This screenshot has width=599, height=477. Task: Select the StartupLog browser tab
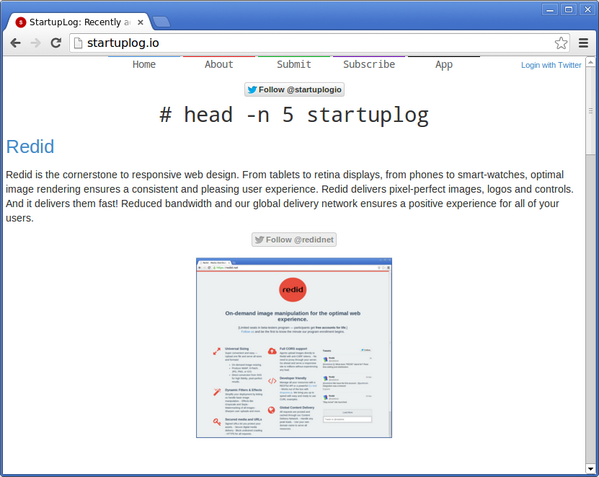[x=78, y=22]
